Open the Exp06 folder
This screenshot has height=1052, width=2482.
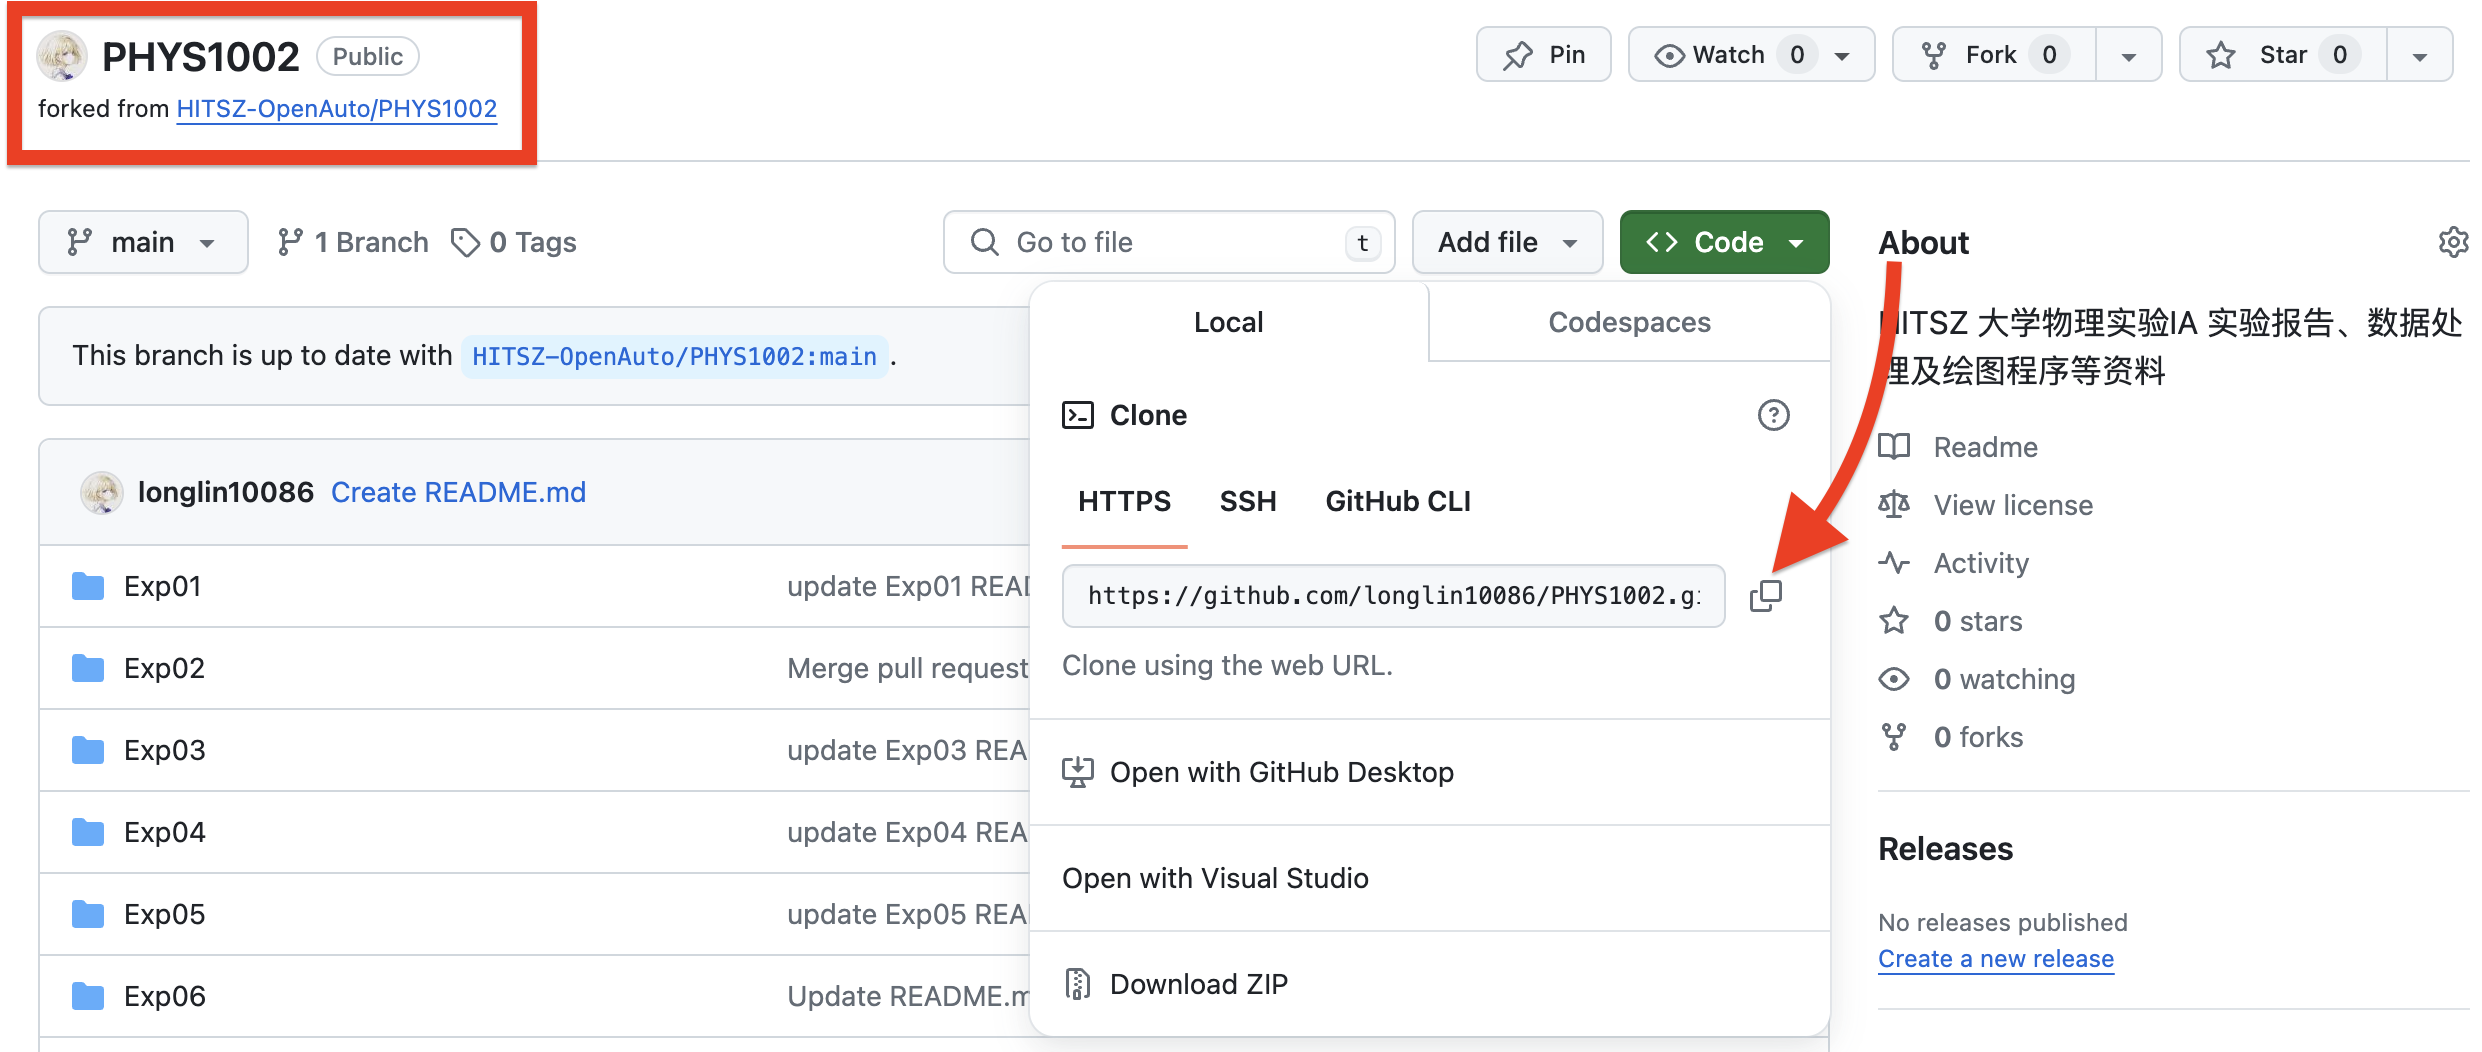[165, 996]
